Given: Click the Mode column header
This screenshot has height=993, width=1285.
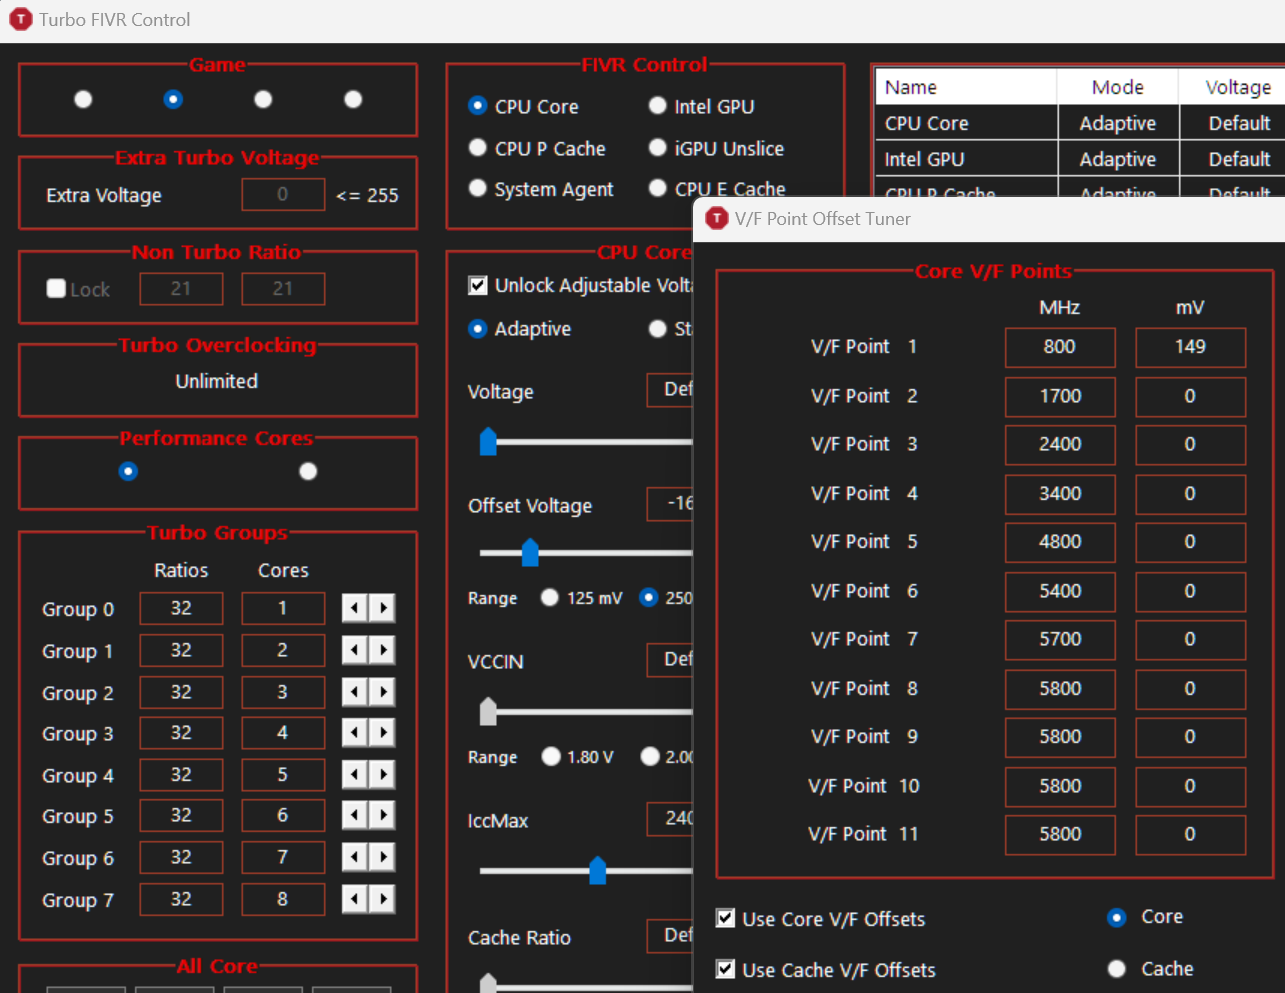Looking at the screenshot, I should coord(1117,87).
